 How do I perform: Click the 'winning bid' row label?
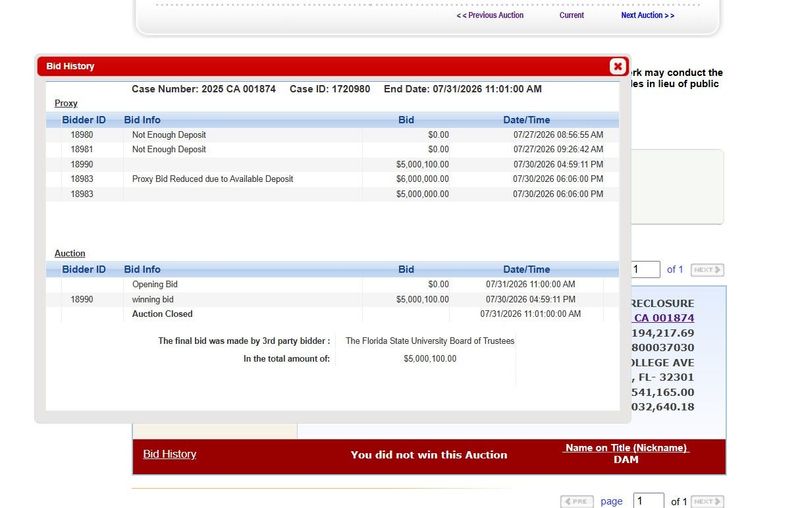click(153, 299)
